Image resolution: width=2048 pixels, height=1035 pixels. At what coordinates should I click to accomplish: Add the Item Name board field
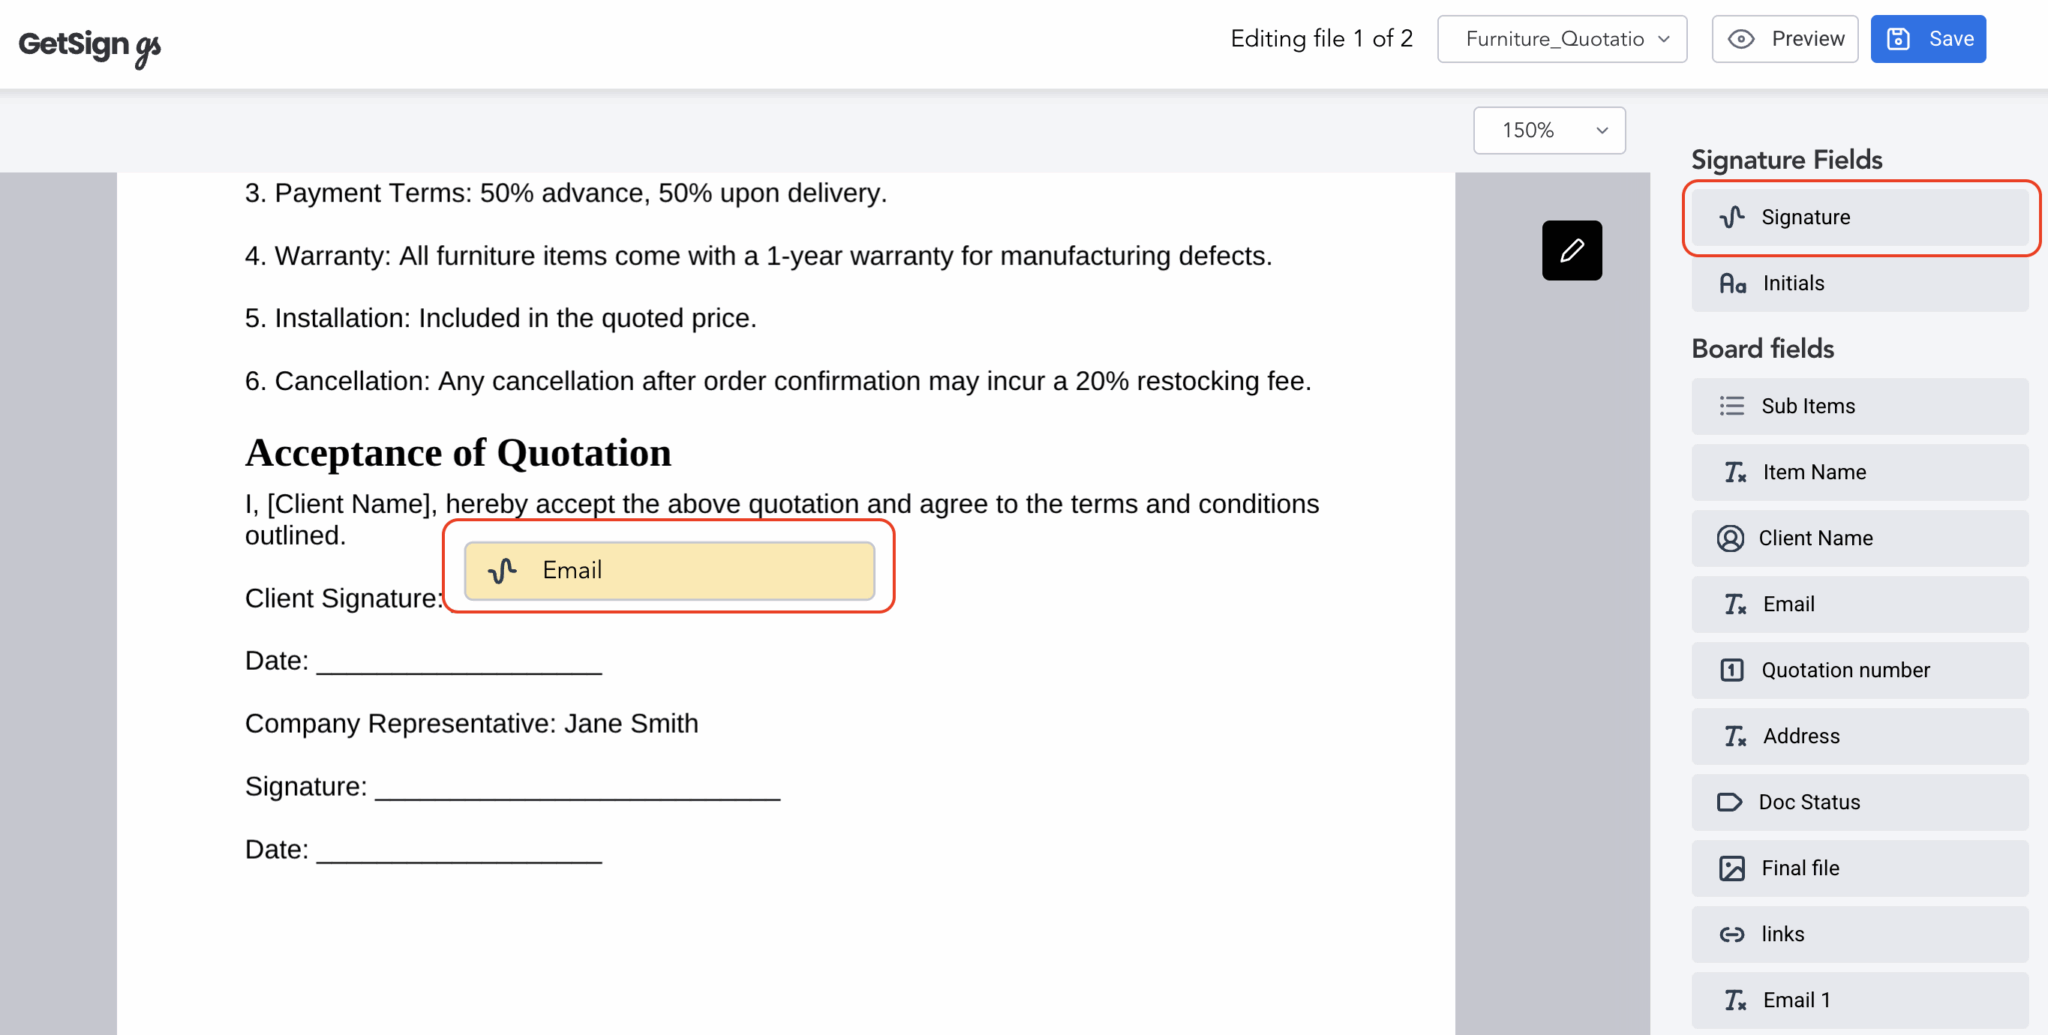1858,472
